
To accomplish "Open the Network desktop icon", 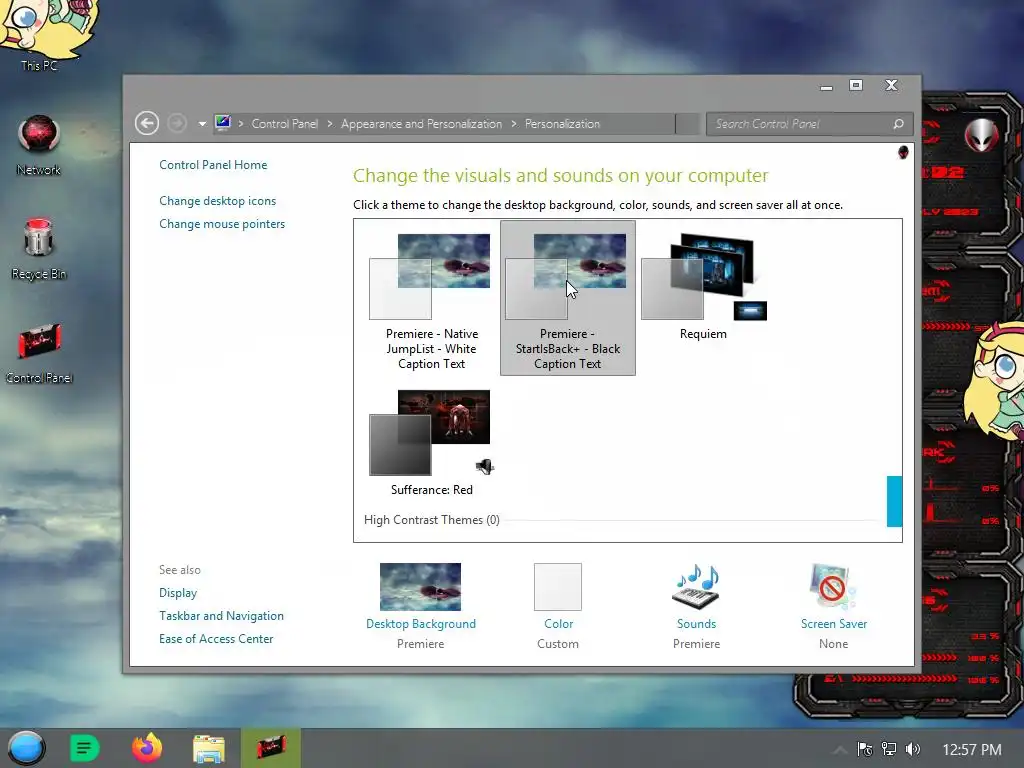I will point(39,145).
